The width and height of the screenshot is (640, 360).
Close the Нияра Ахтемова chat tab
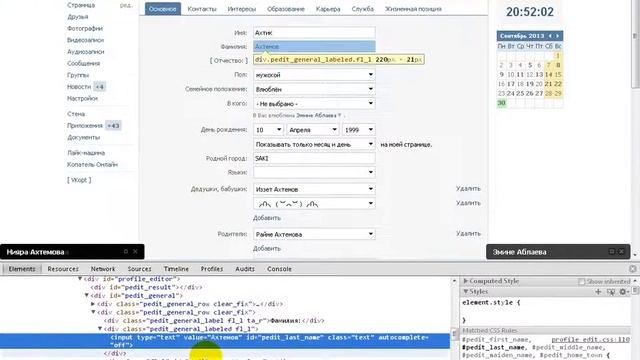point(135,251)
